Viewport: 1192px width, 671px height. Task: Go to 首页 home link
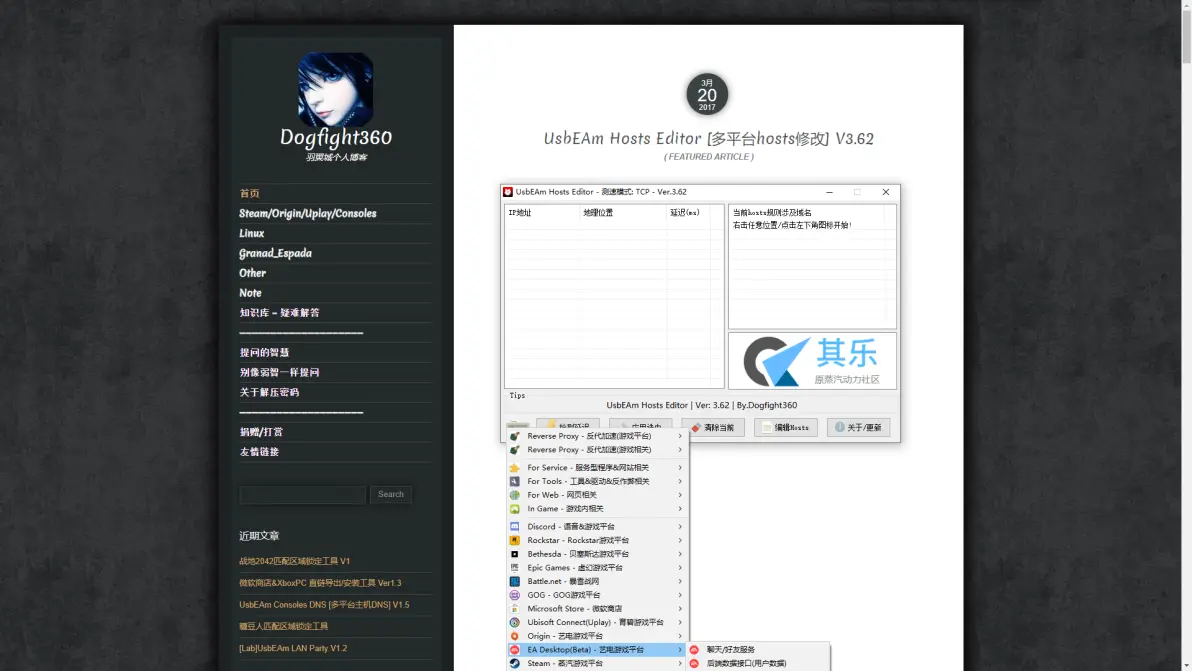249,194
